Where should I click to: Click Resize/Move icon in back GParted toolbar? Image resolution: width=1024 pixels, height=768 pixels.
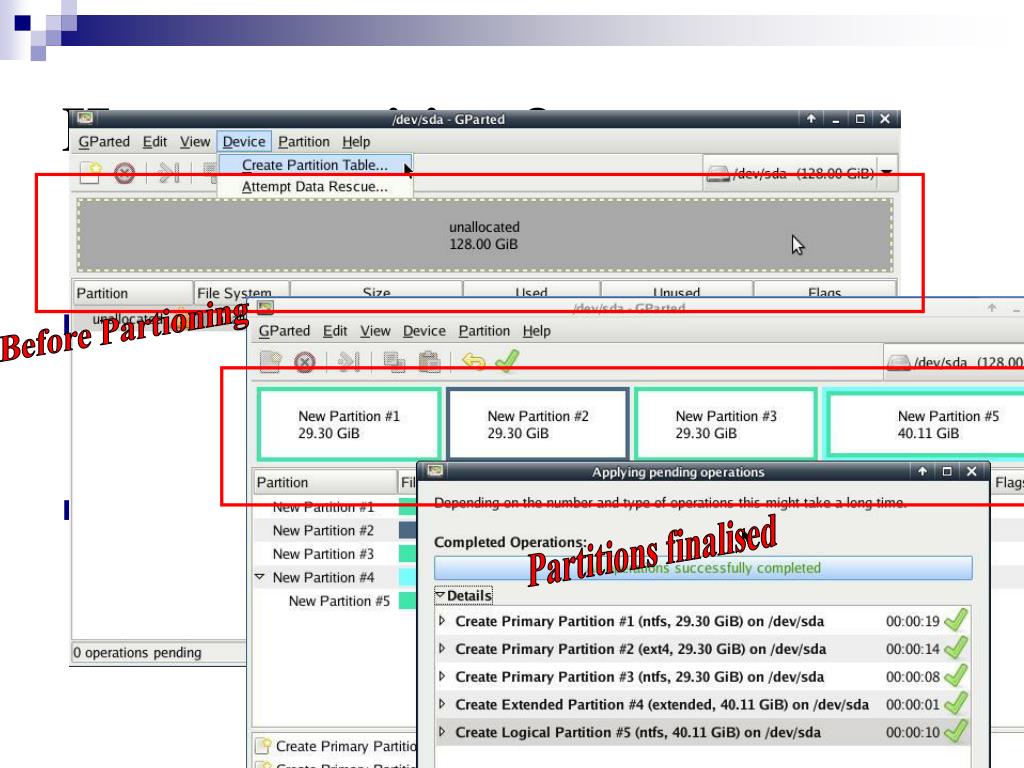tap(168, 173)
